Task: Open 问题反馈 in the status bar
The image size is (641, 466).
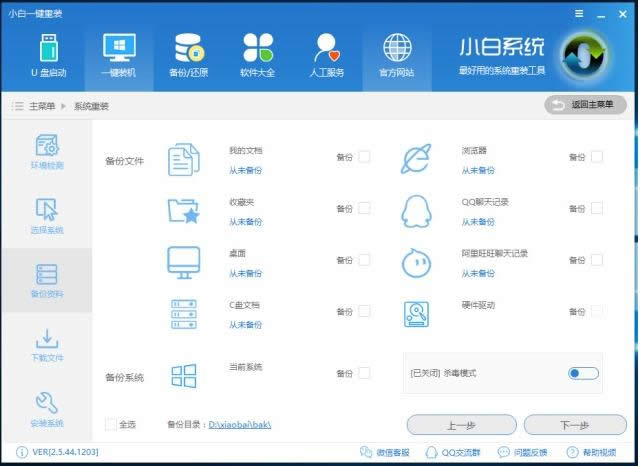Action: click(522, 452)
